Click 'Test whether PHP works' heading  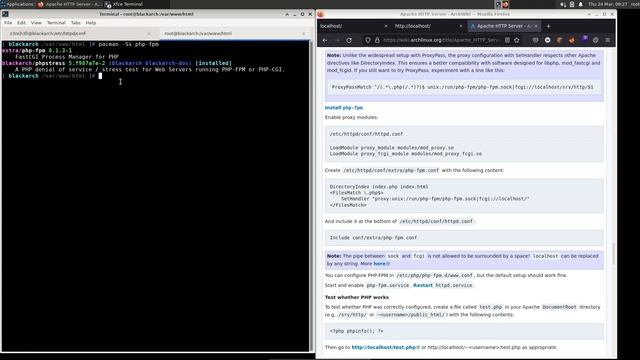click(357, 297)
